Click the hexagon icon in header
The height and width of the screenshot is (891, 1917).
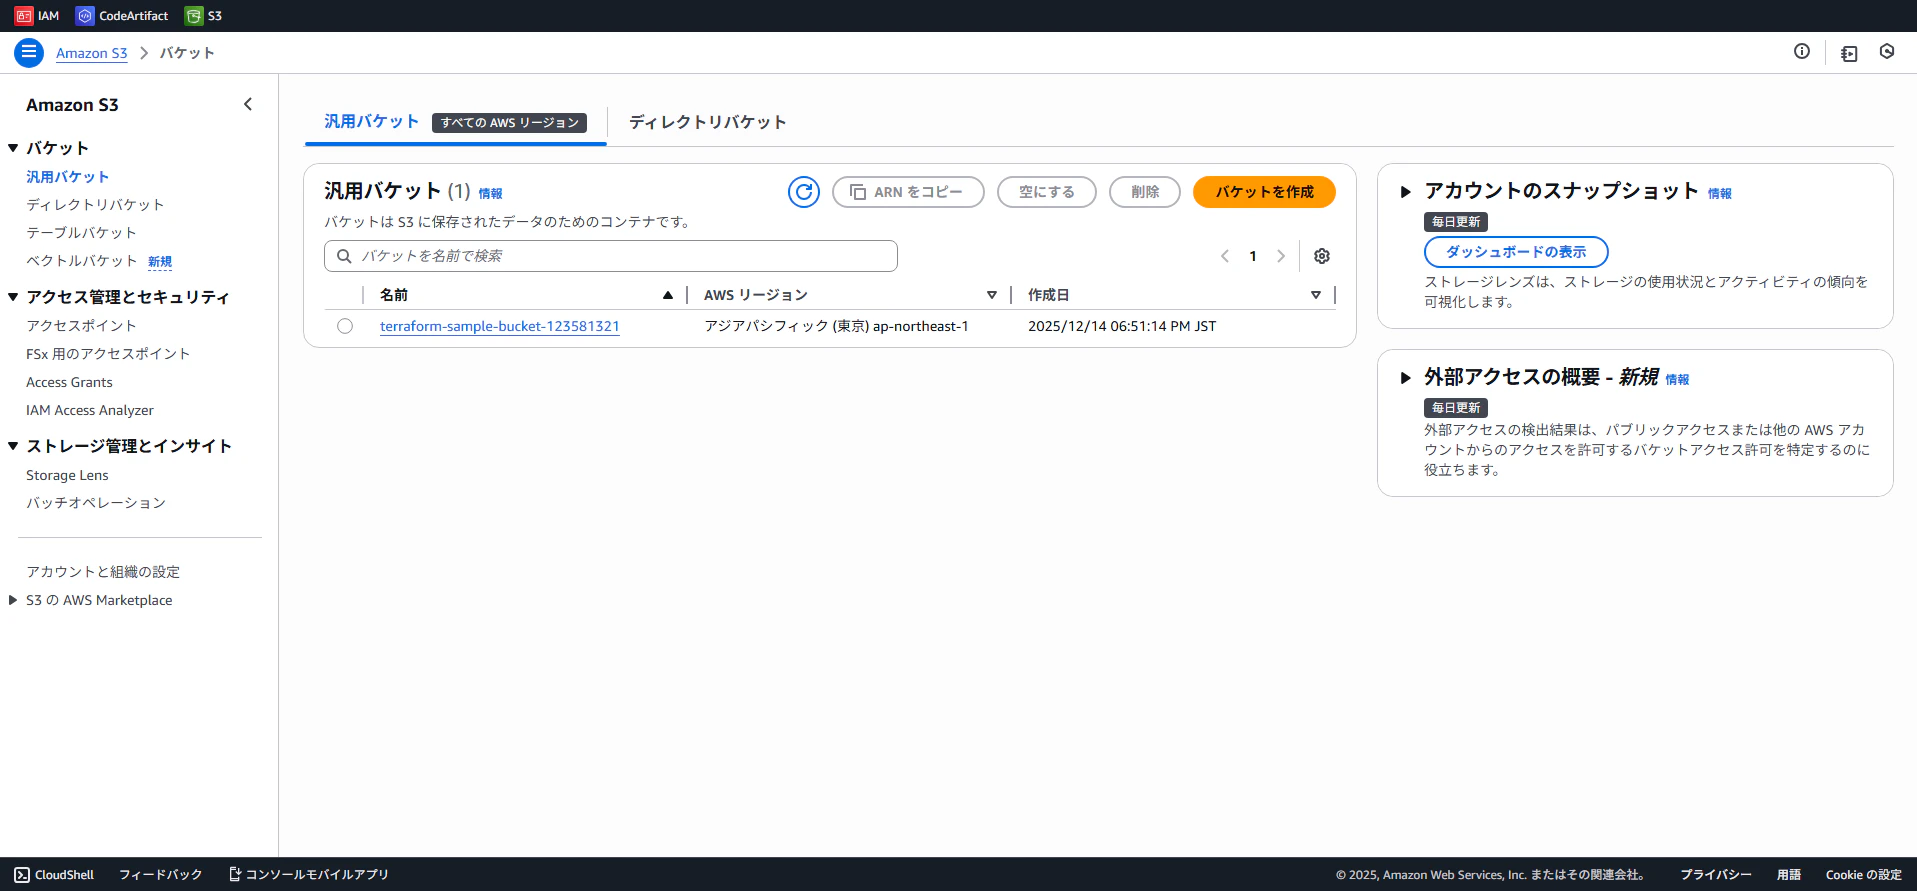click(x=1887, y=52)
